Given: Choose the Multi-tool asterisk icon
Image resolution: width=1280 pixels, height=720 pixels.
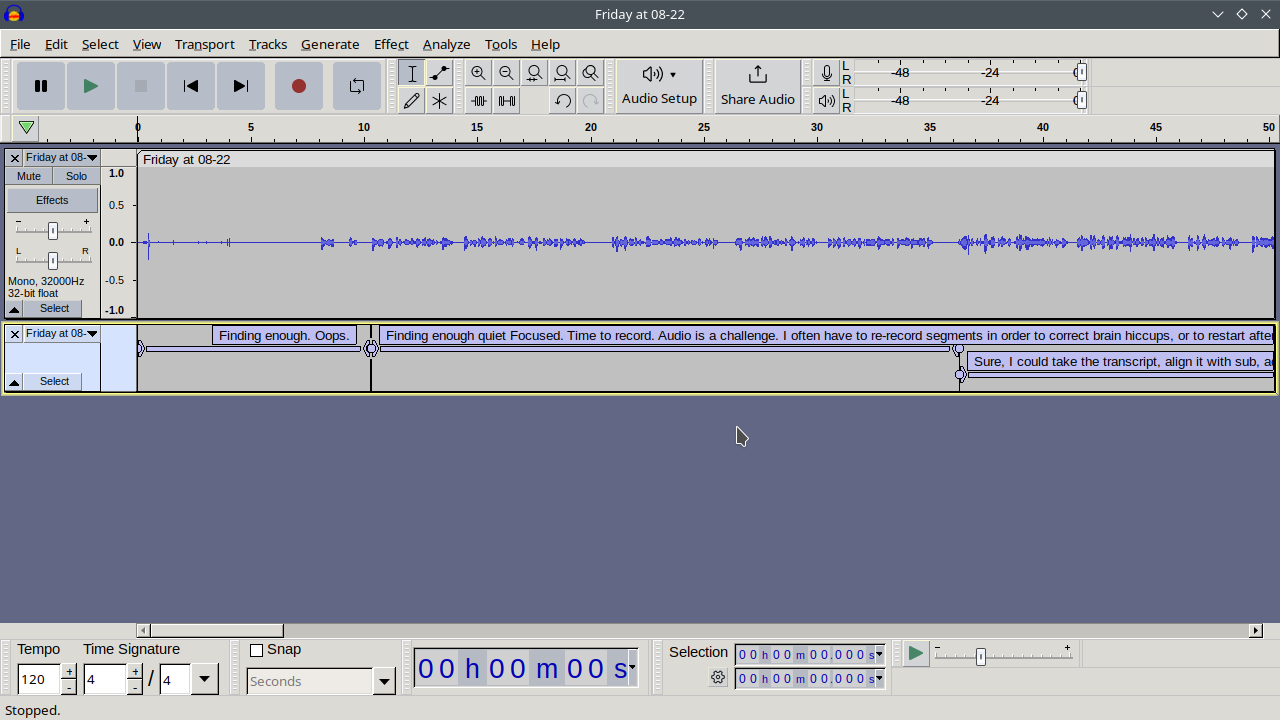Looking at the screenshot, I should pos(439,100).
